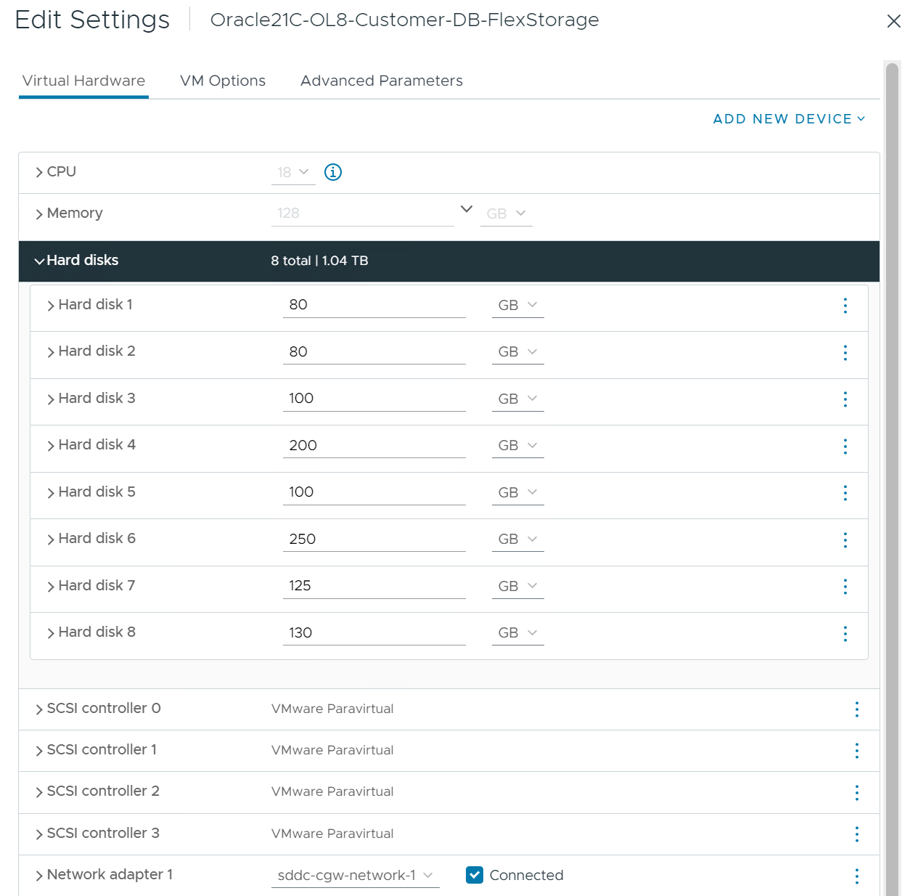Open the Hard disk 1 actions menu
910x896 pixels.
[x=845, y=306]
